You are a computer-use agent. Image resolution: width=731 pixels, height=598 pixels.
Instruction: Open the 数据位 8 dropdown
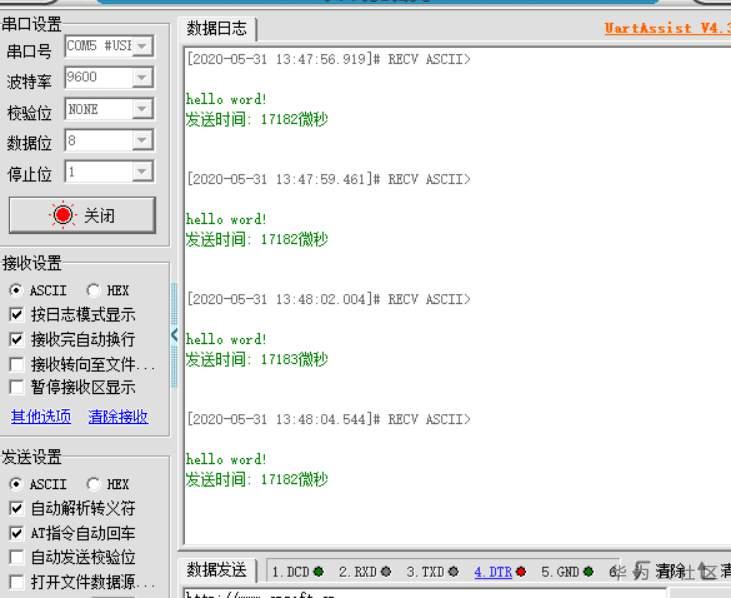point(142,140)
